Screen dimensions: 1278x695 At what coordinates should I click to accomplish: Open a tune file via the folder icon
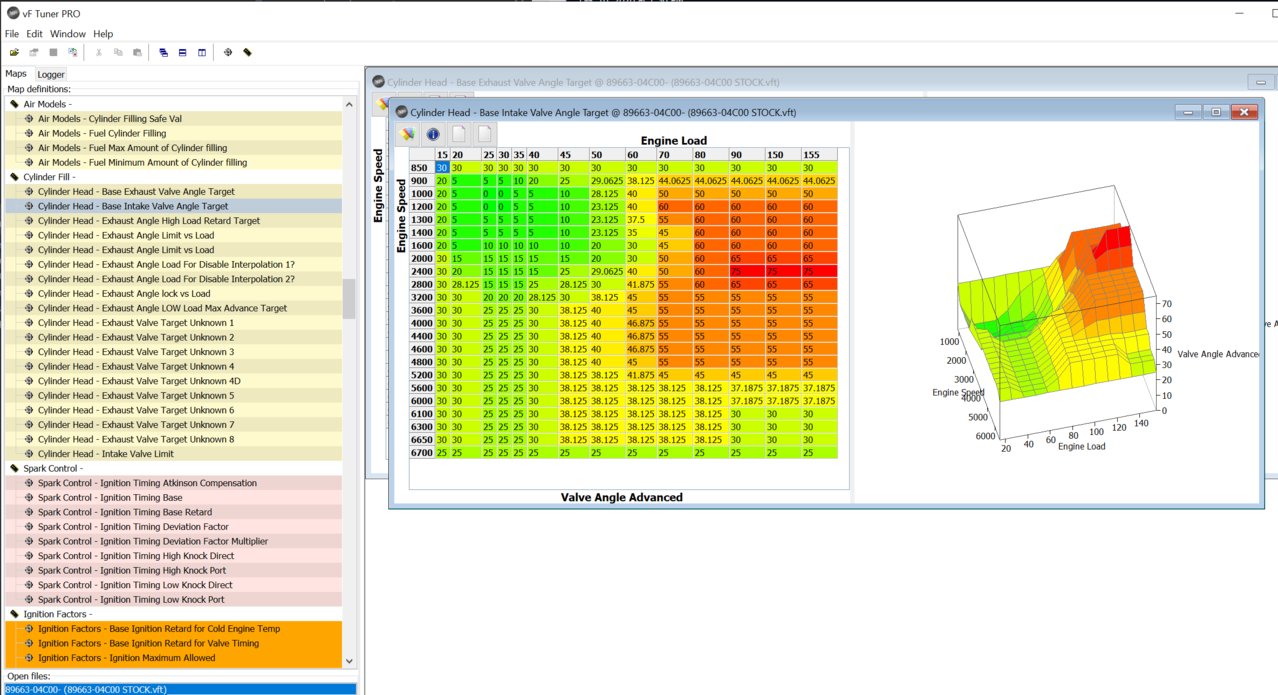(x=14, y=52)
